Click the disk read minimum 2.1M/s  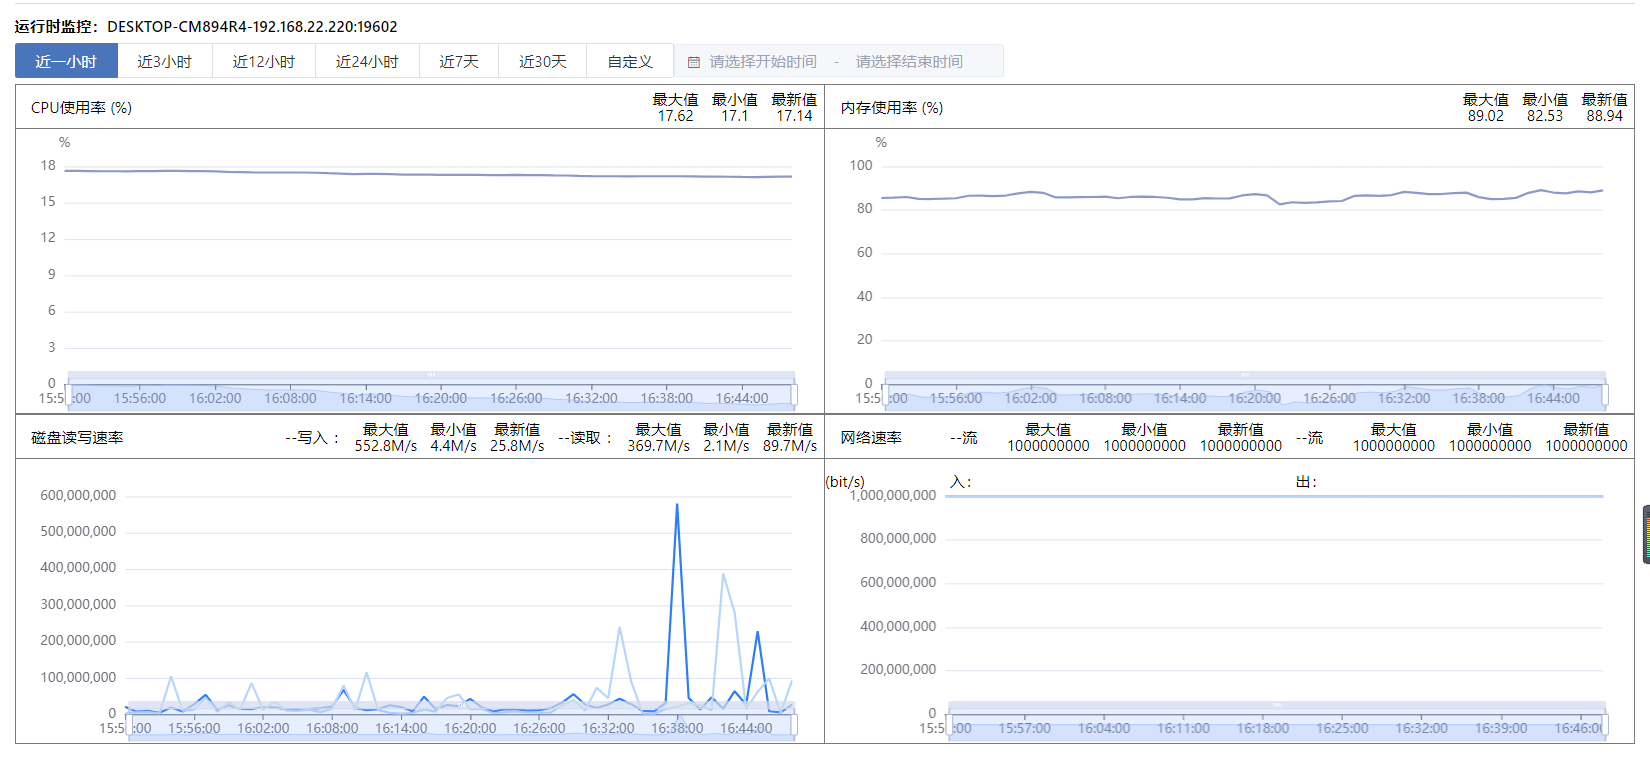pyautogui.click(x=726, y=446)
